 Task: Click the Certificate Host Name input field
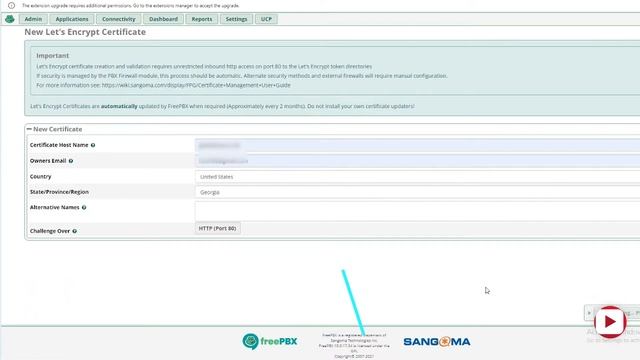tap(417, 145)
